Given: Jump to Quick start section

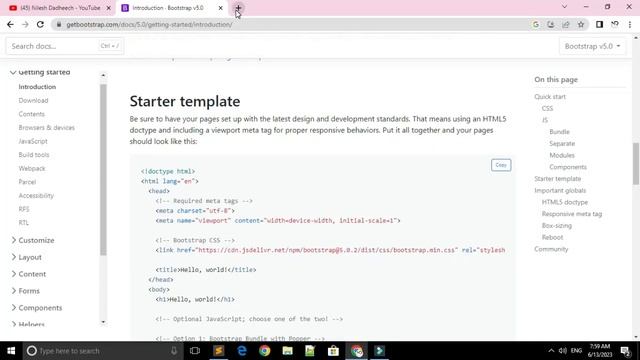Looking at the screenshot, I should (x=550, y=97).
